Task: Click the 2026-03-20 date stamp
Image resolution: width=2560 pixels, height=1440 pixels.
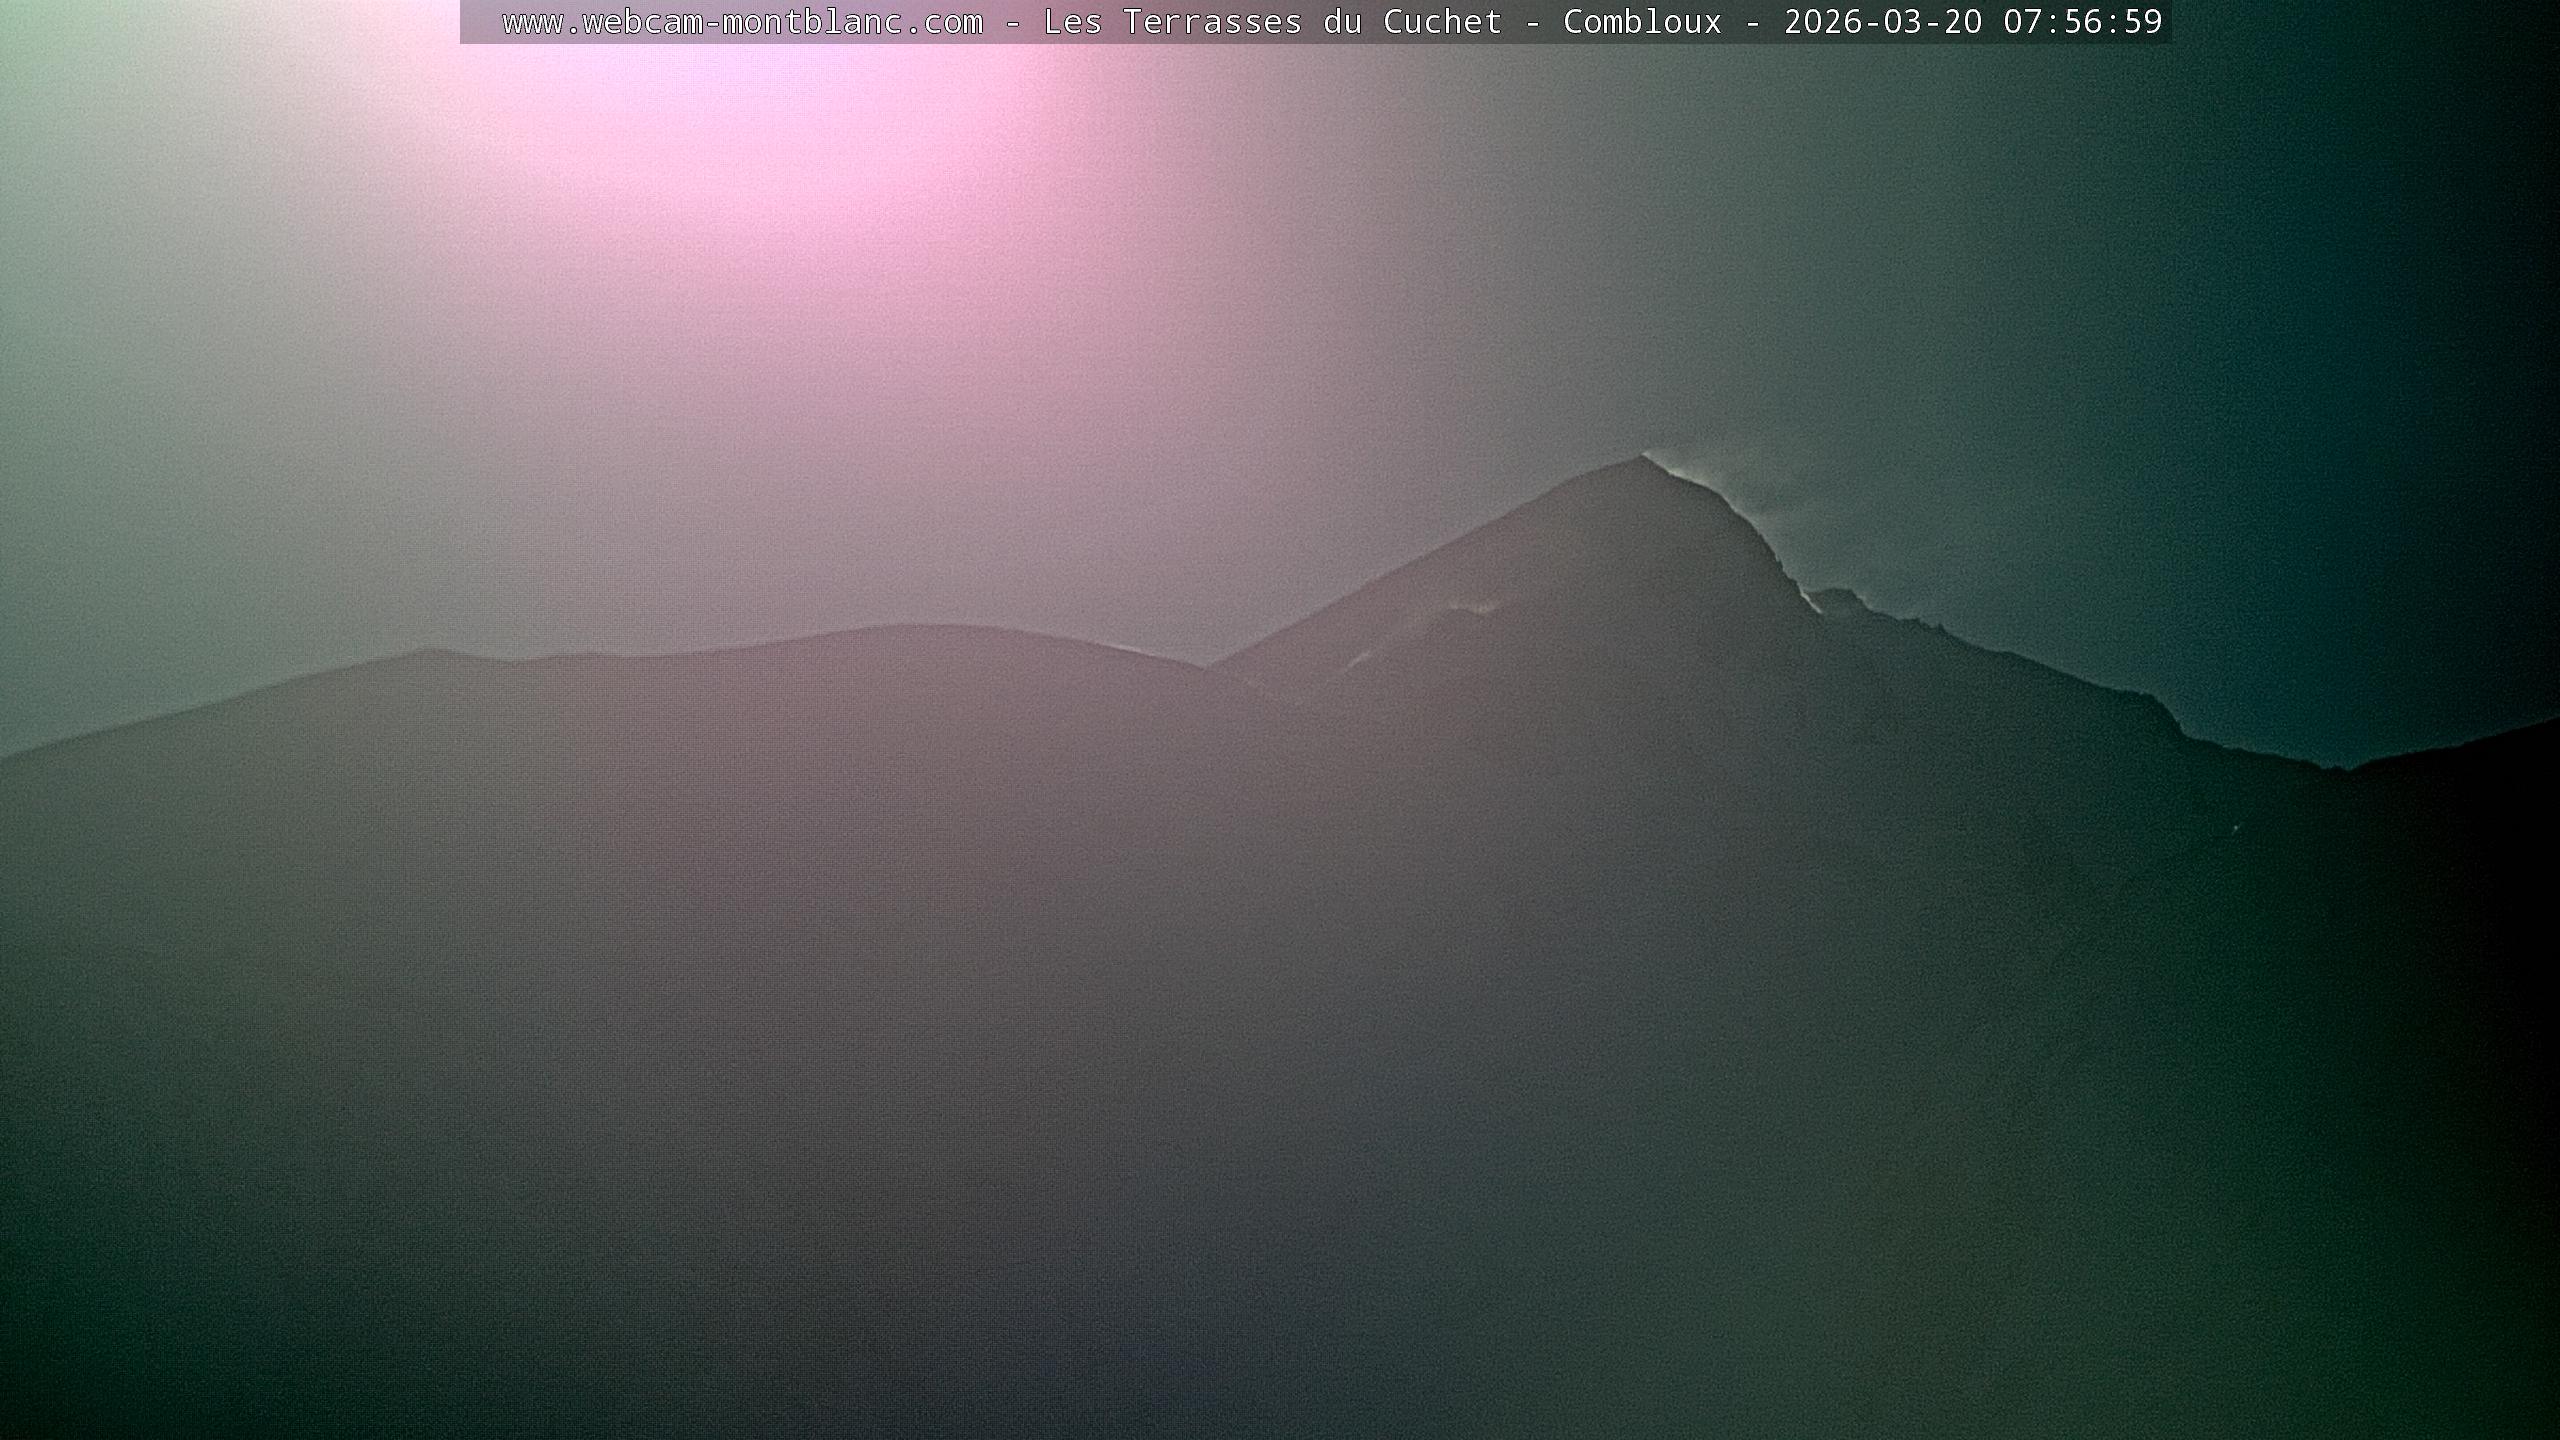Action: [x=1882, y=22]
